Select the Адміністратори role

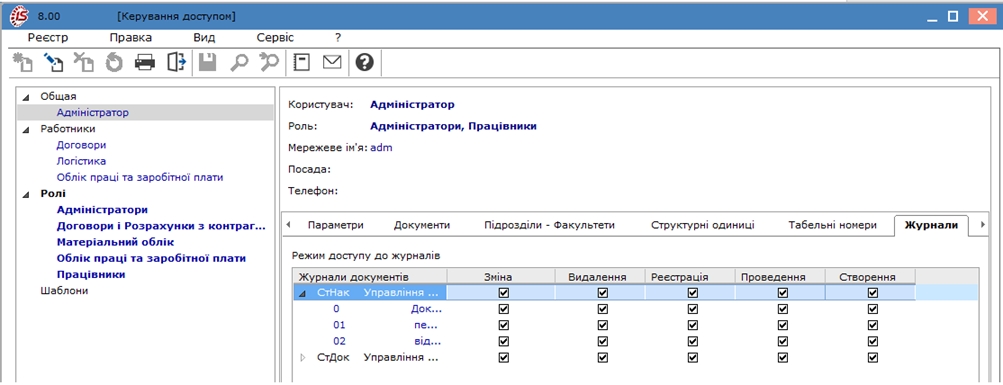102,210
